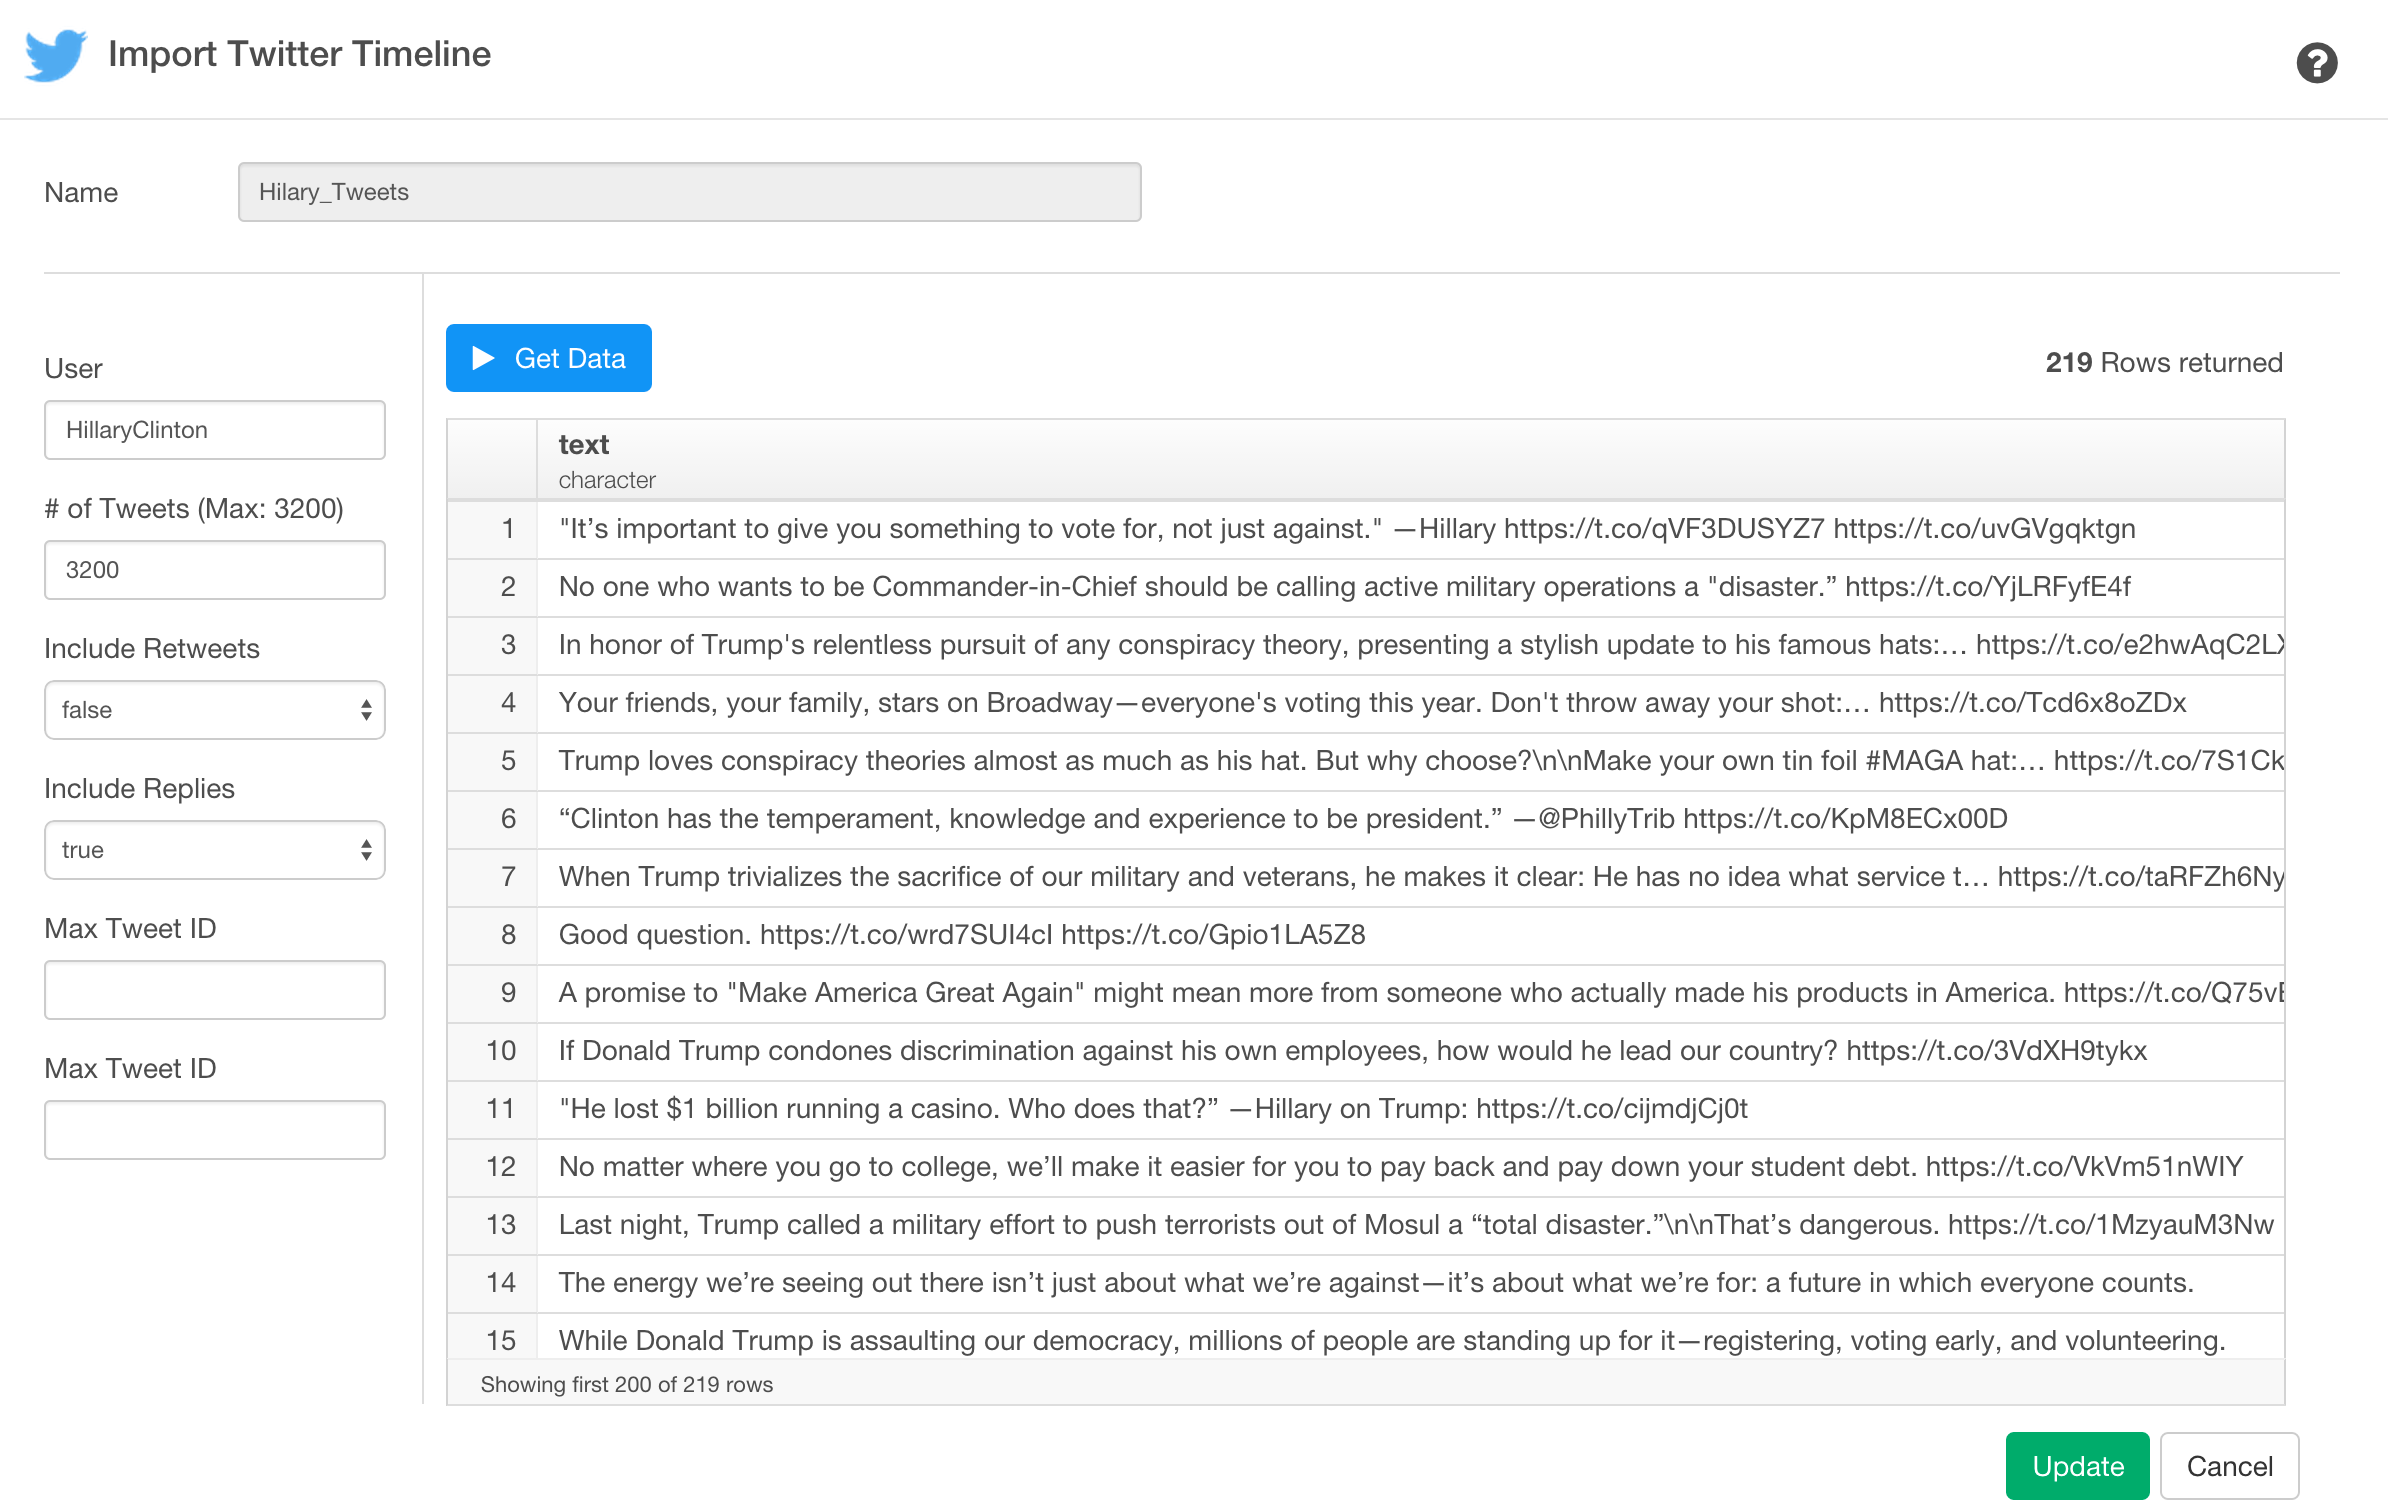Open help via the question mark icon
This screenshot has width=2388, height=1512.
pos(2318,62)
